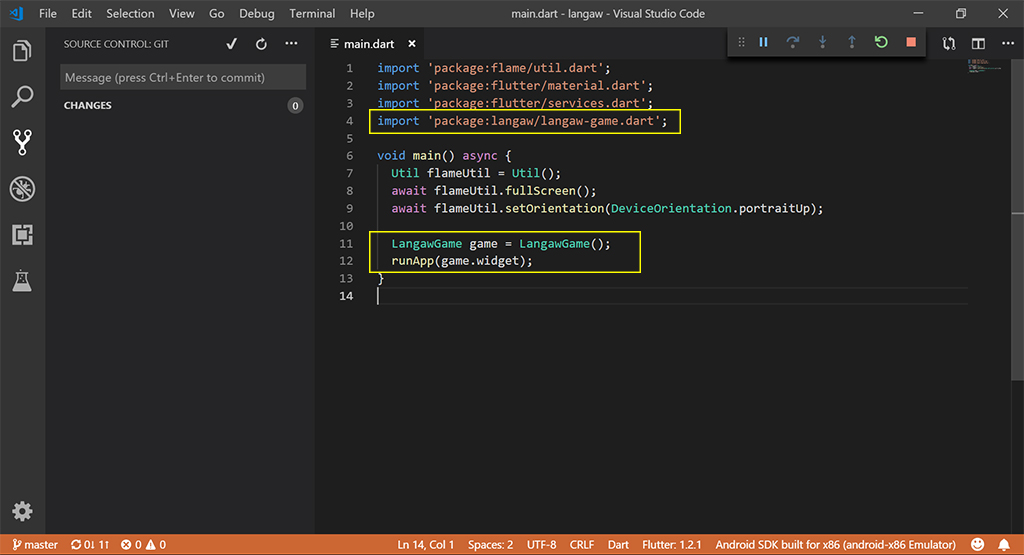Click the commit message input field

coord(183,78)
